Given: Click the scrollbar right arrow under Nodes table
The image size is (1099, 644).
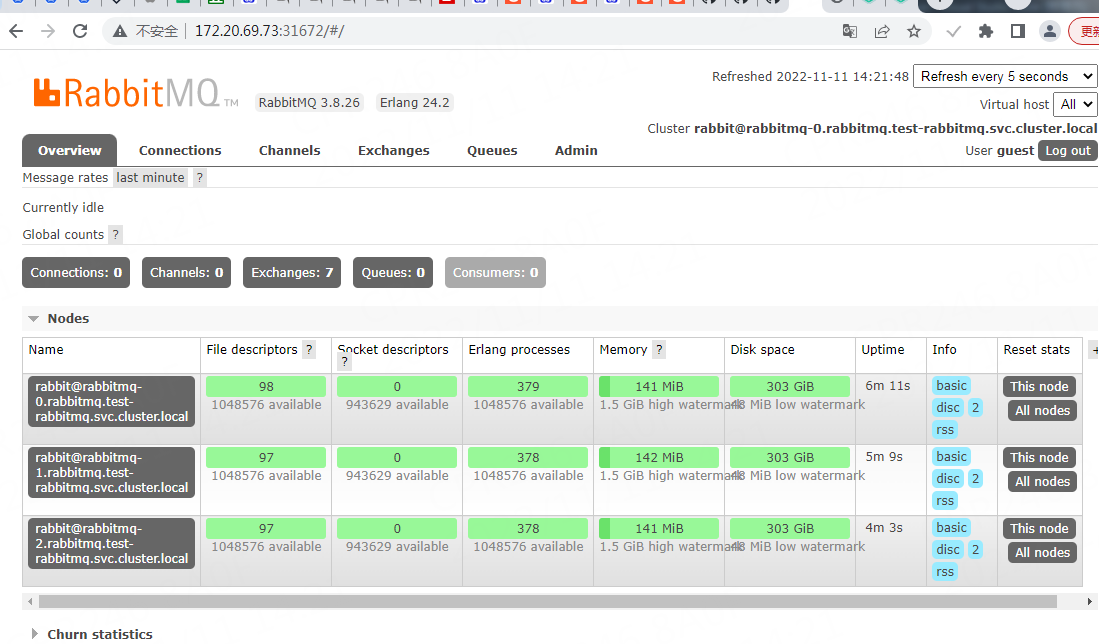Looking at the screenshot, I should pos(1089,601).
